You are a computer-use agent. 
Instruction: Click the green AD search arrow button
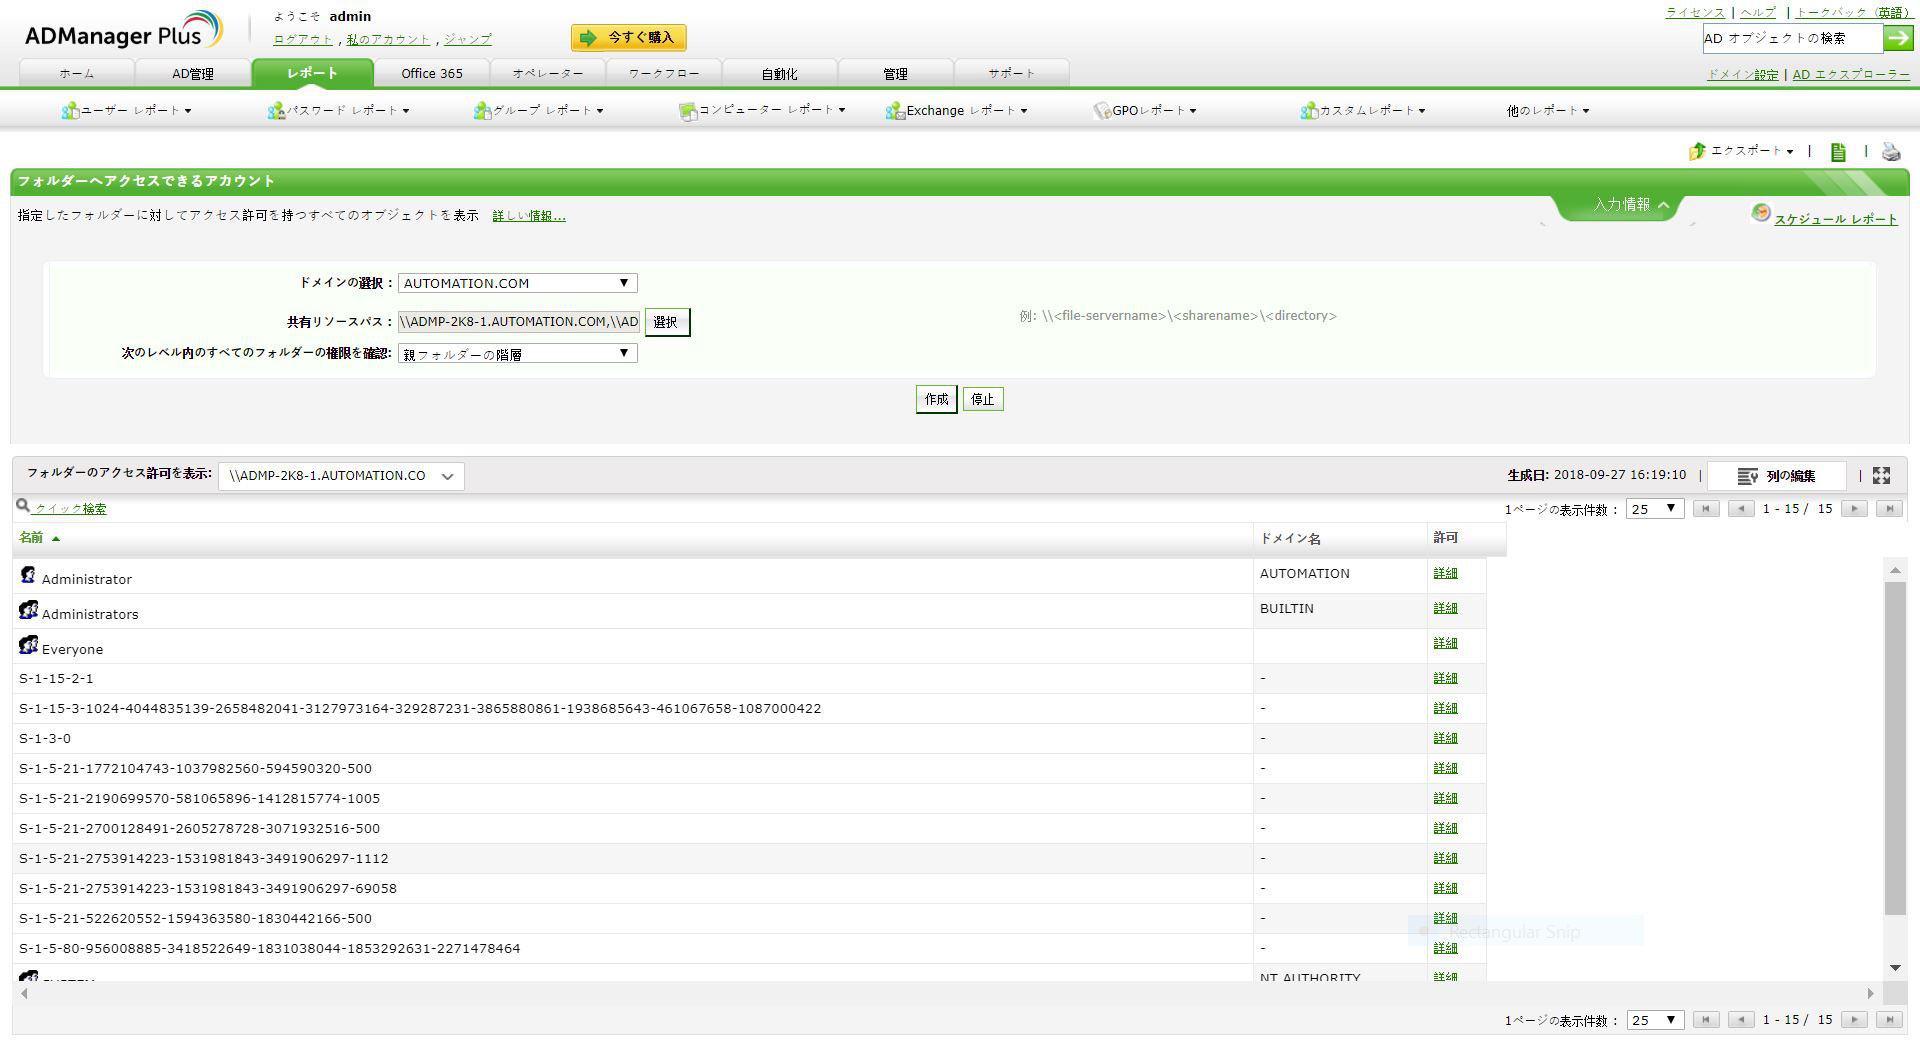coord(1898,37)
